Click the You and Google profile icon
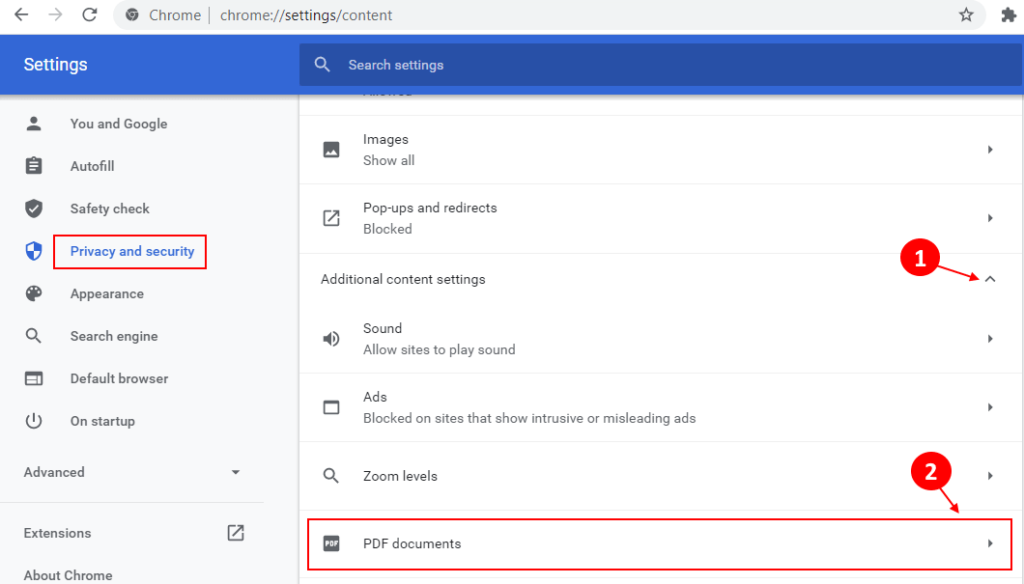Image resolution: width=1024 pixels, height=584 pixels. point(34,123)
